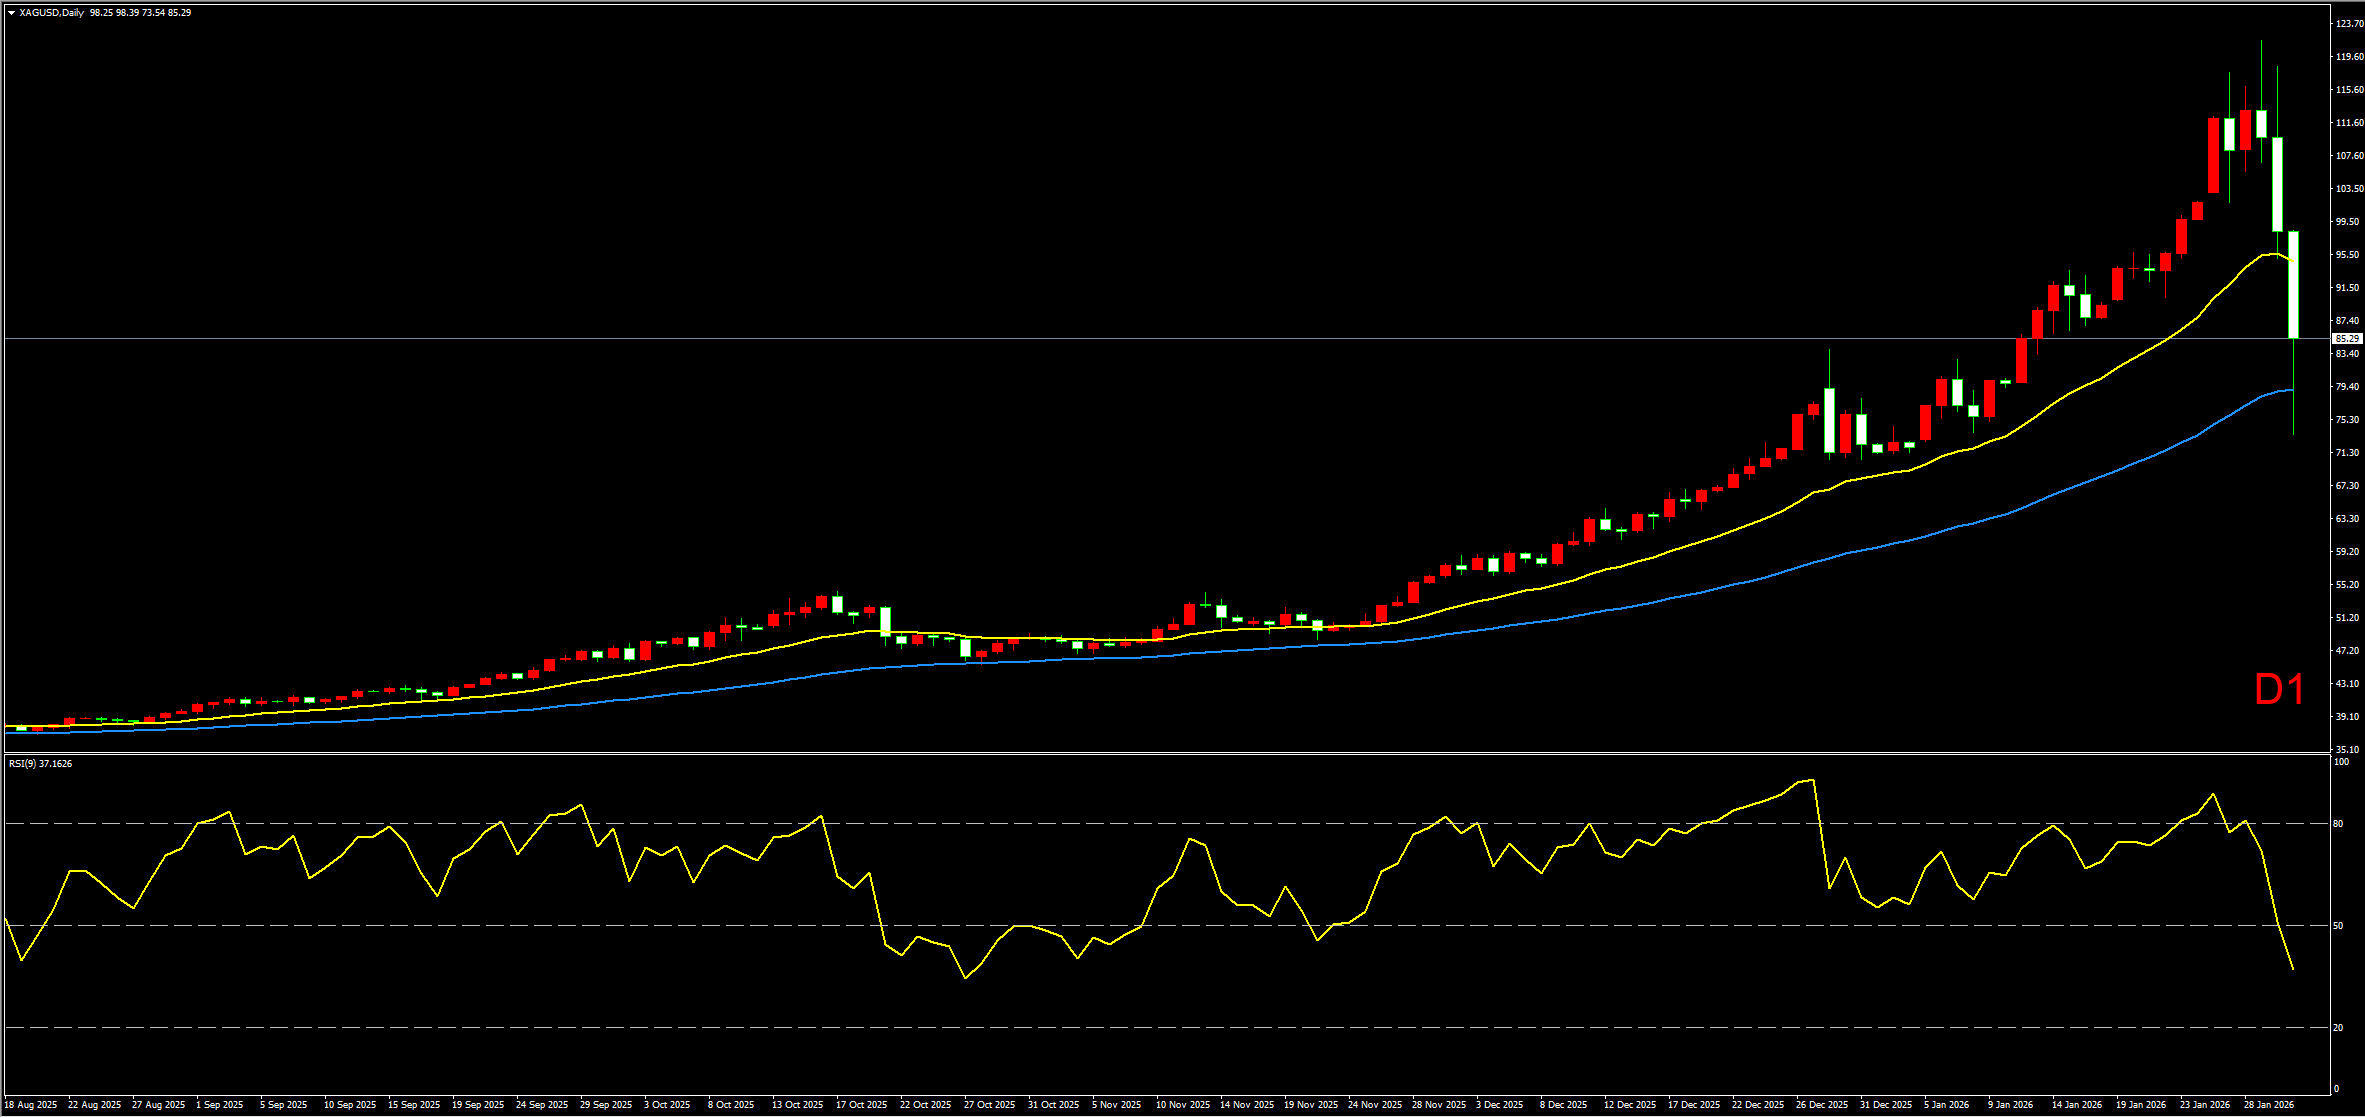Click the 10 Nov 2025 date label
Viewport: 2365px width, 1118px height.
[x=1182, y=1105]
